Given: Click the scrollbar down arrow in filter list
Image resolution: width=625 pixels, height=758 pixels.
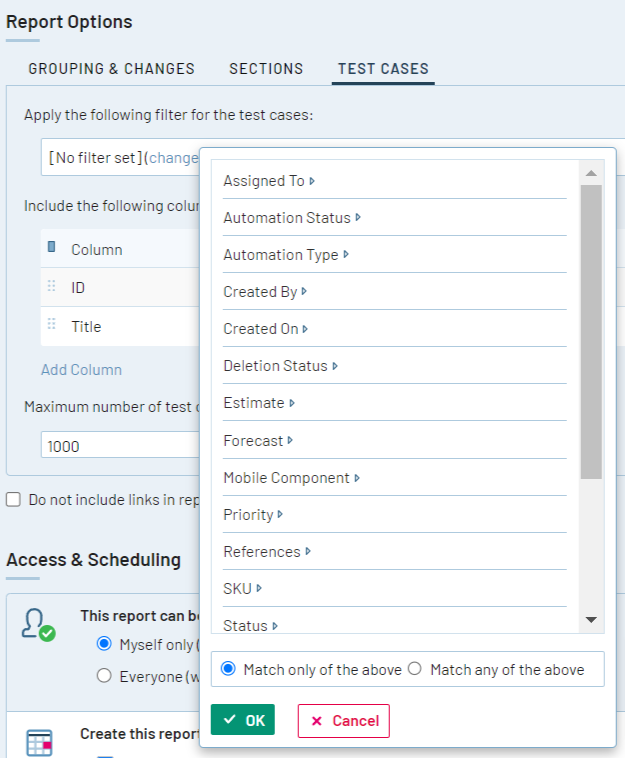Looking at the screenshot, I should [x=591, y=621].
